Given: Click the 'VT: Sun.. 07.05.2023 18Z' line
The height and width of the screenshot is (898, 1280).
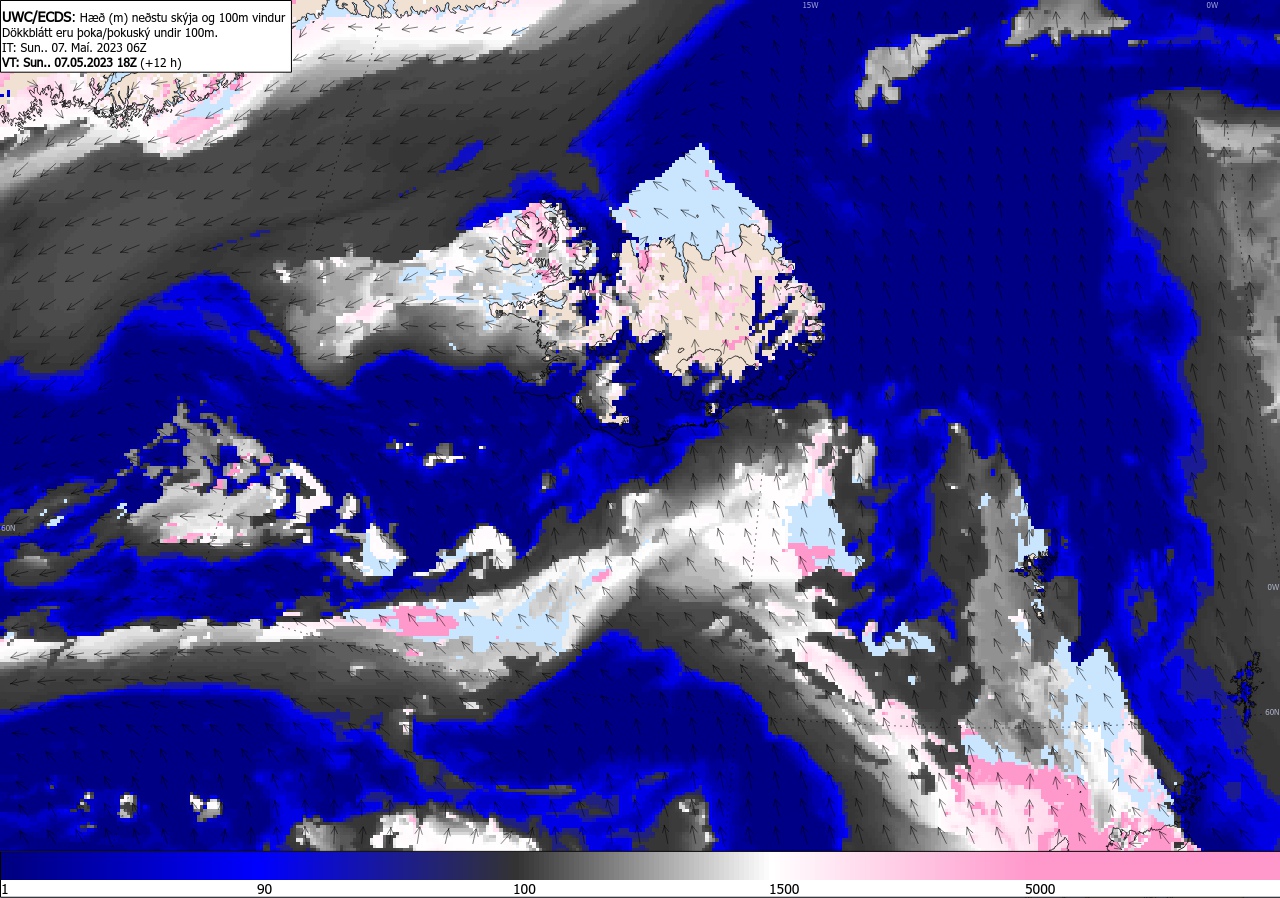Looking at the screenshot, I should tap(92, 62).
